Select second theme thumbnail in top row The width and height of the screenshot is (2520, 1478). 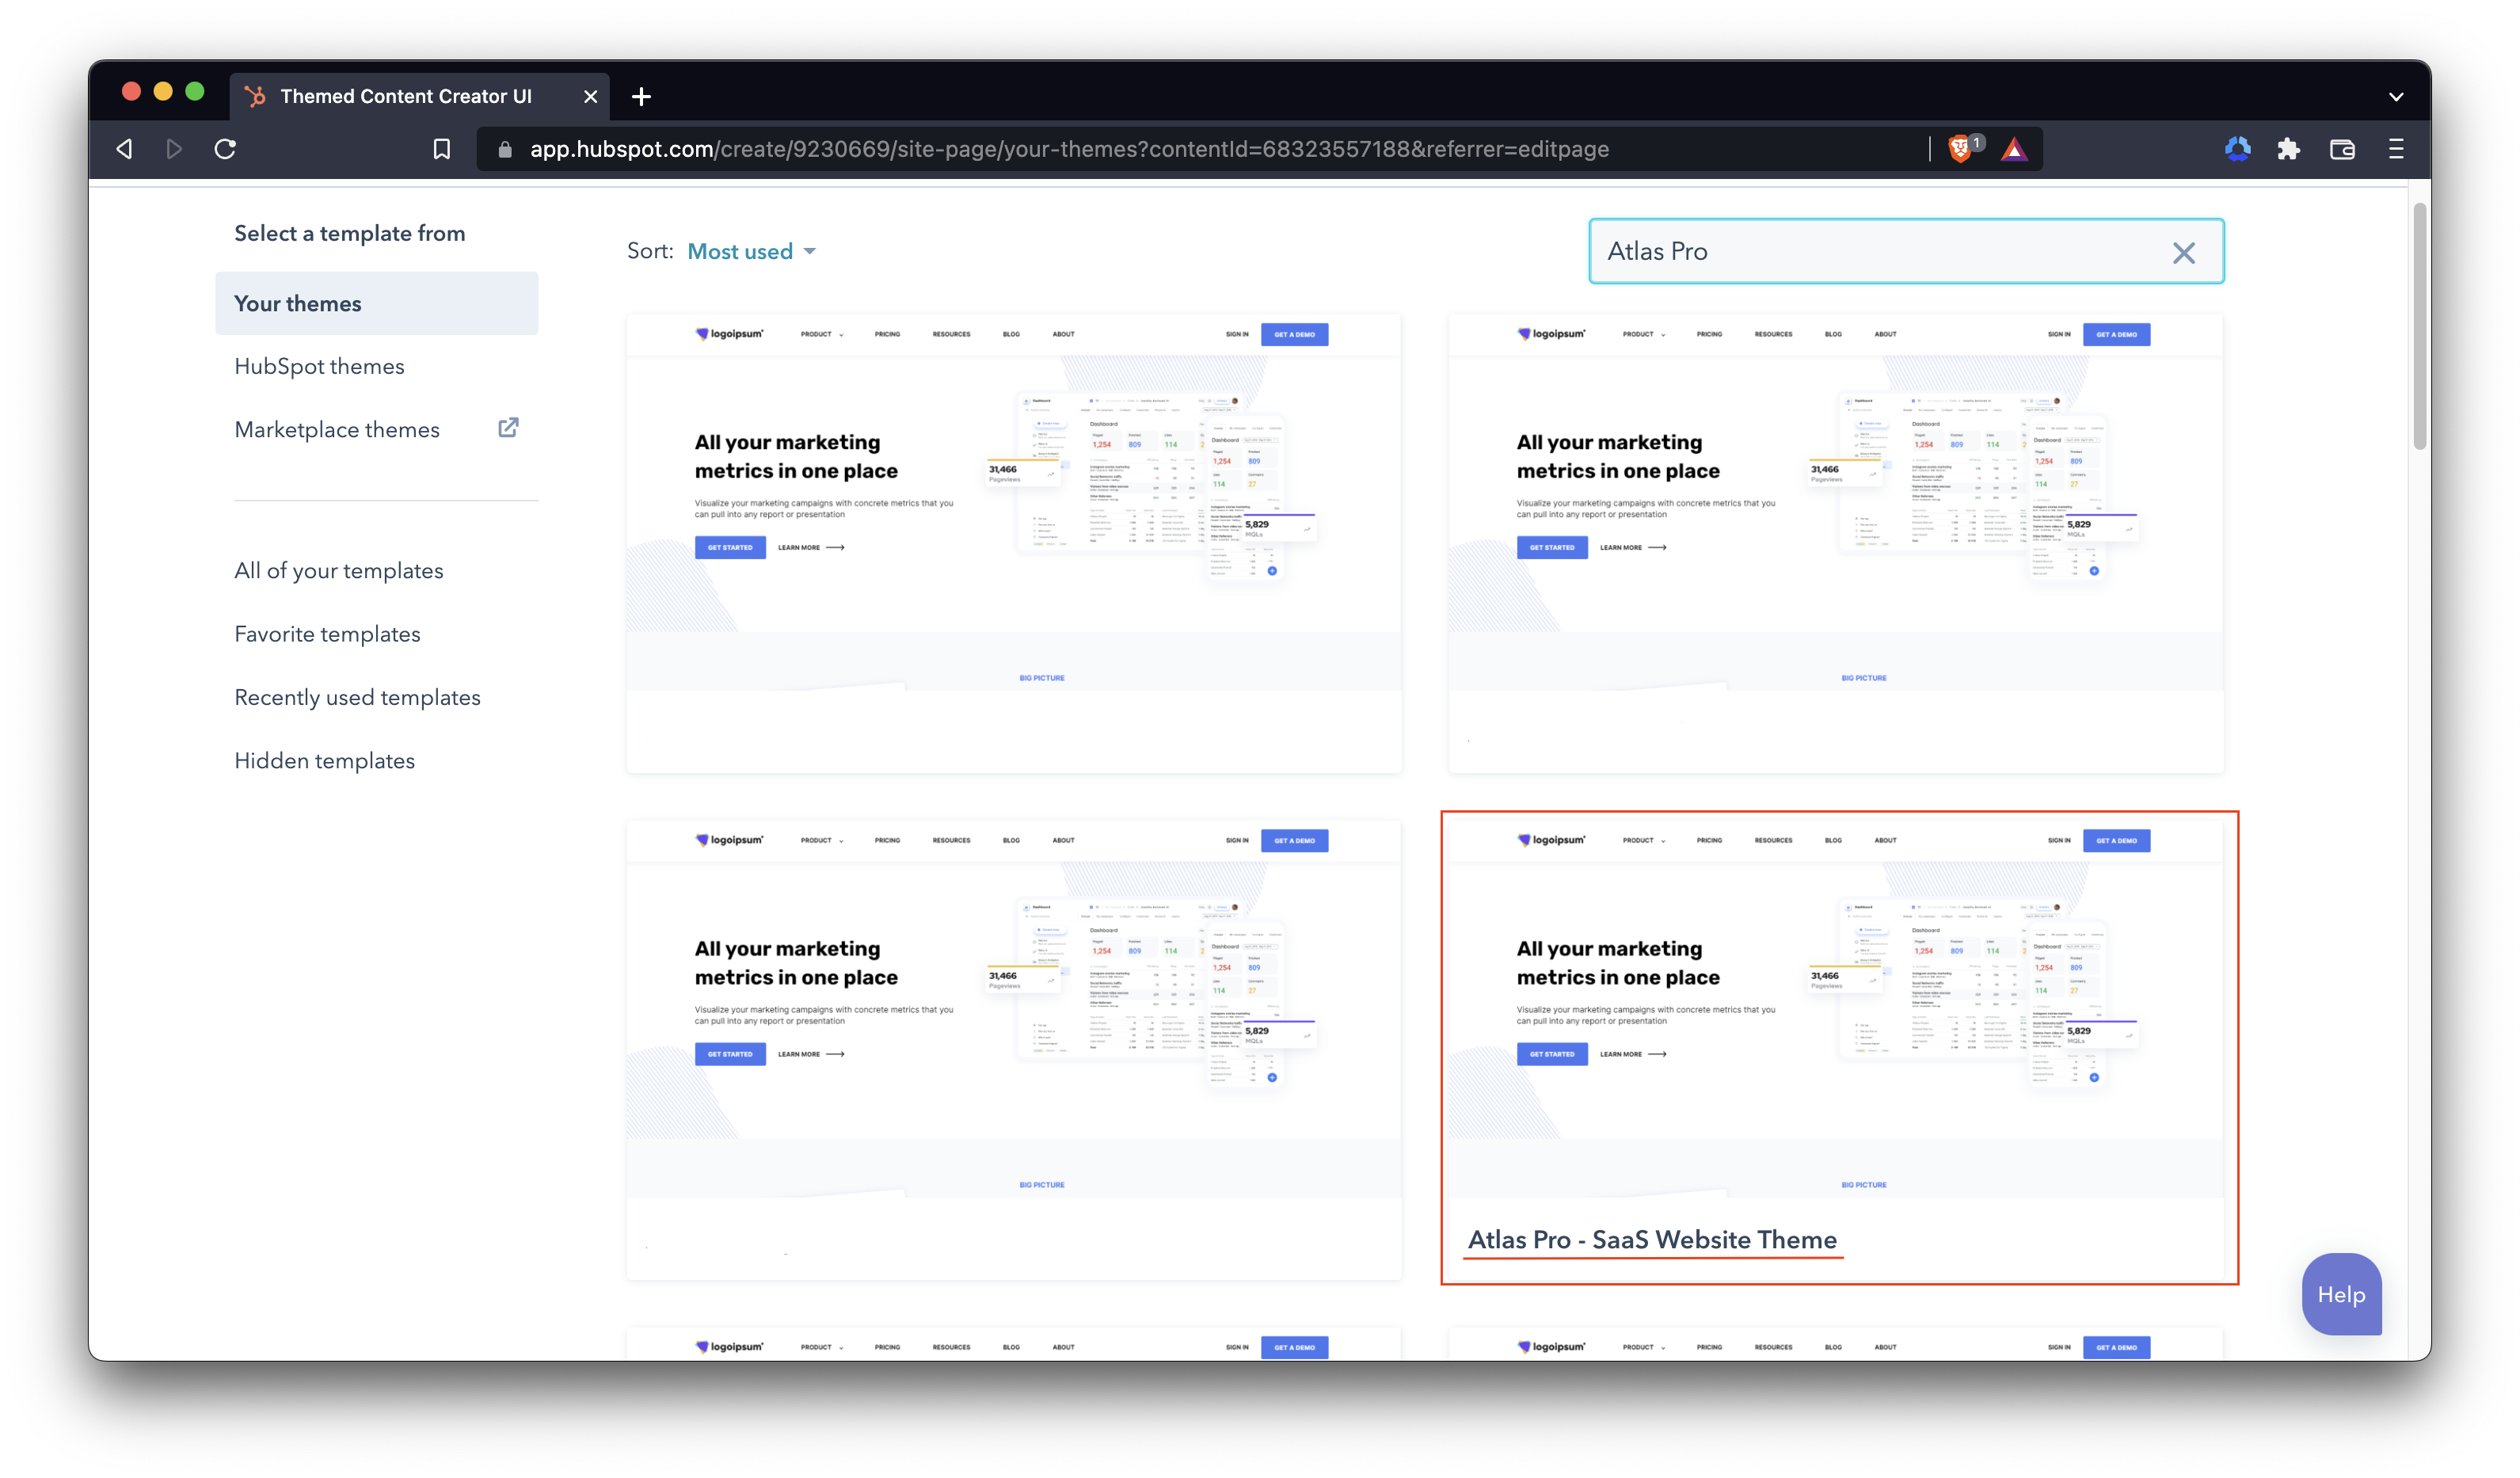(1835, 543)
